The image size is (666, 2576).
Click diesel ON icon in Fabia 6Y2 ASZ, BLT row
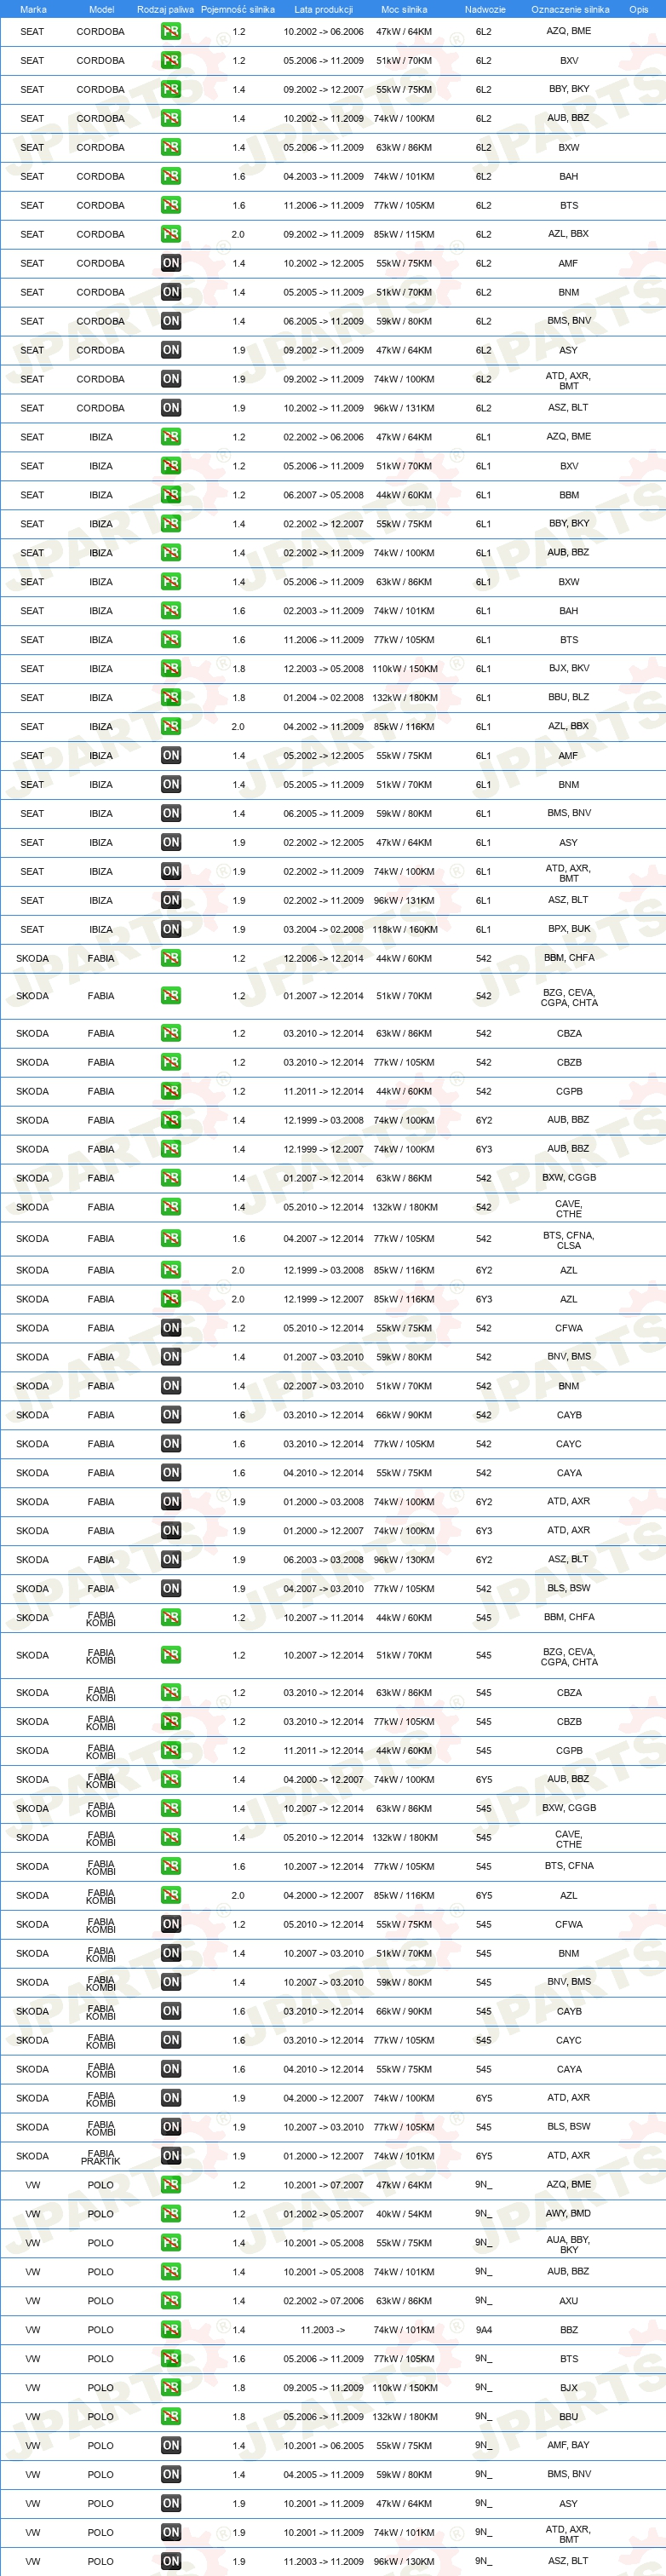point(171,1560)
